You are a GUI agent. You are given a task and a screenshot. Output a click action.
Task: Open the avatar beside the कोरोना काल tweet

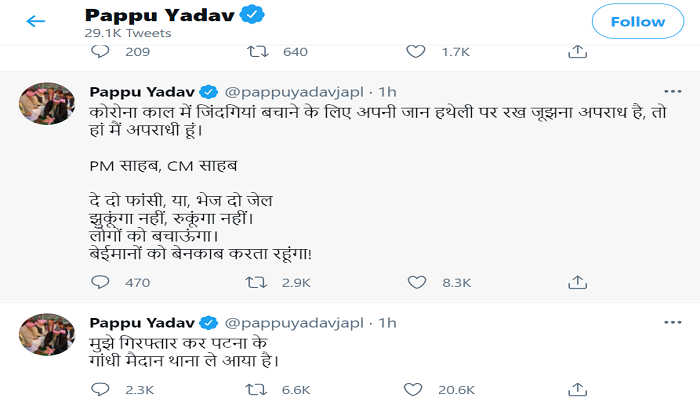46,101
